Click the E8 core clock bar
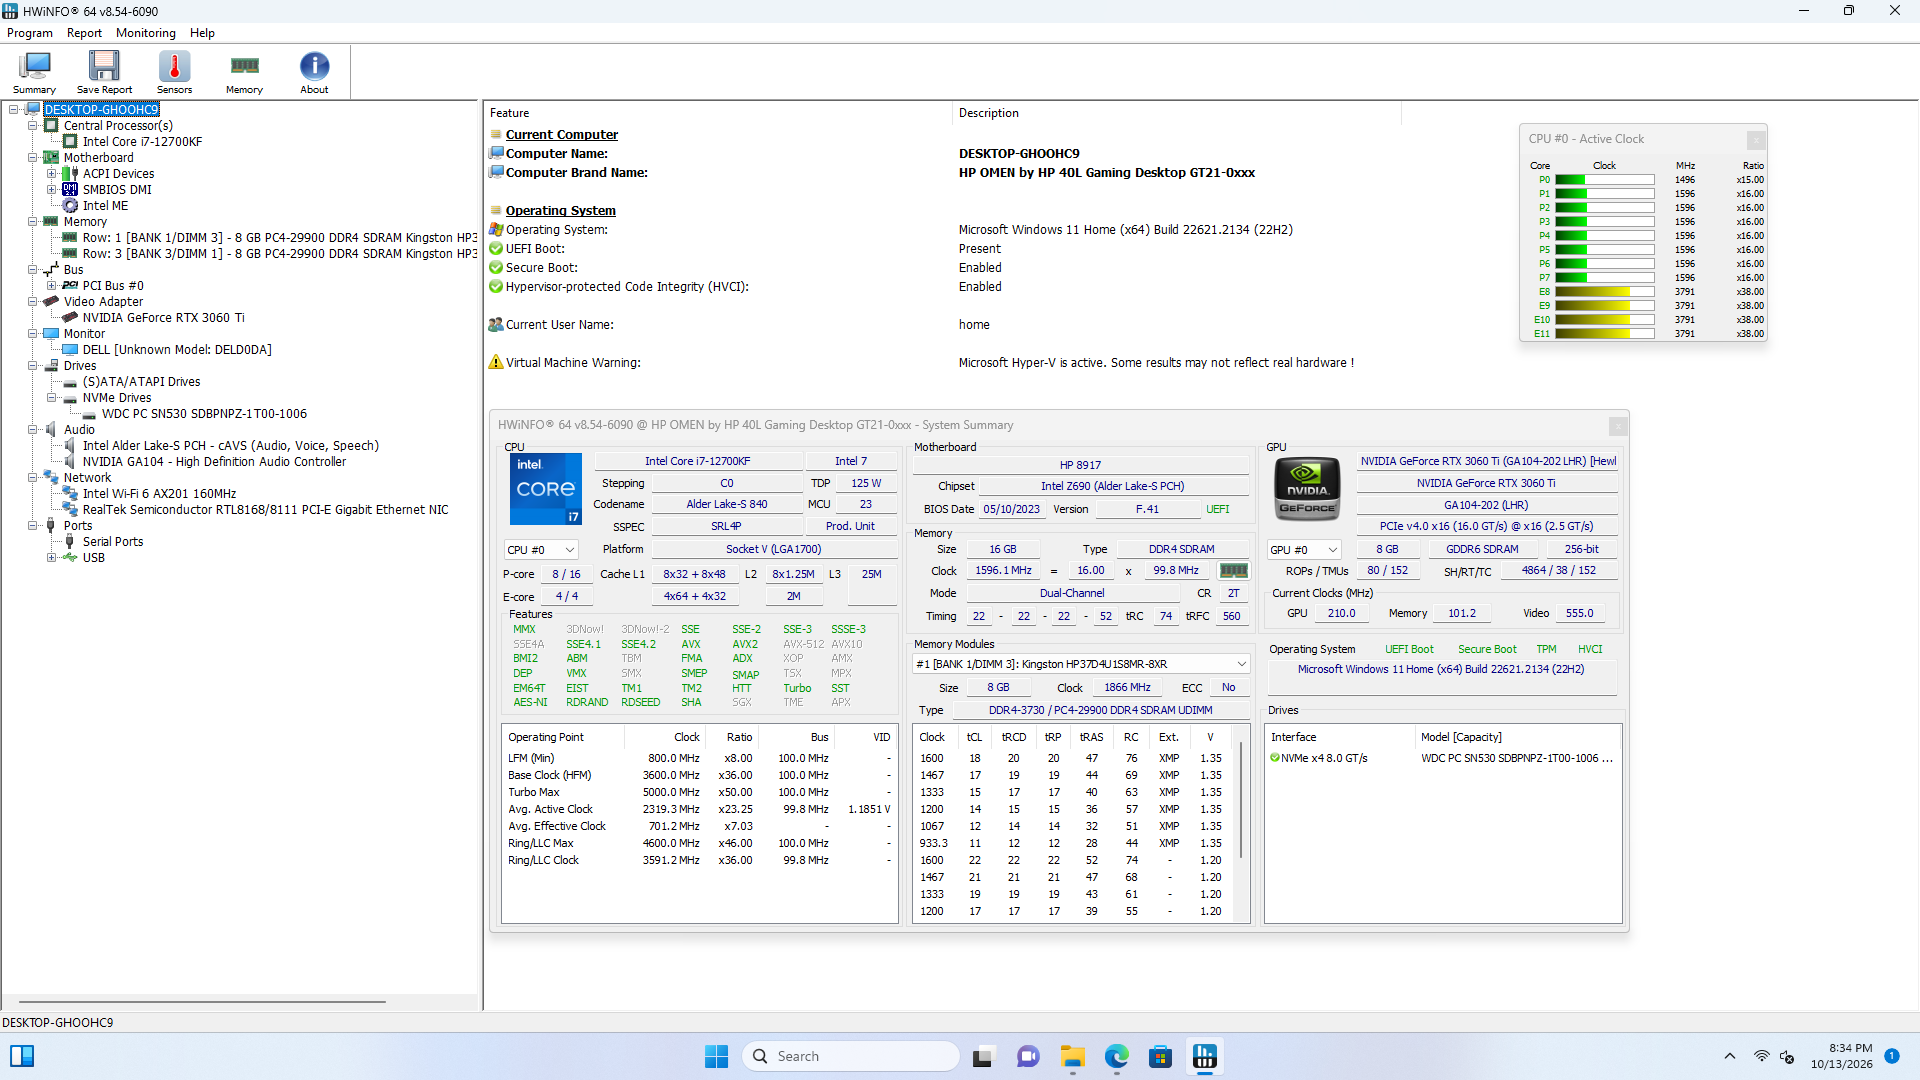1920x1080 pixels. 1604,292
